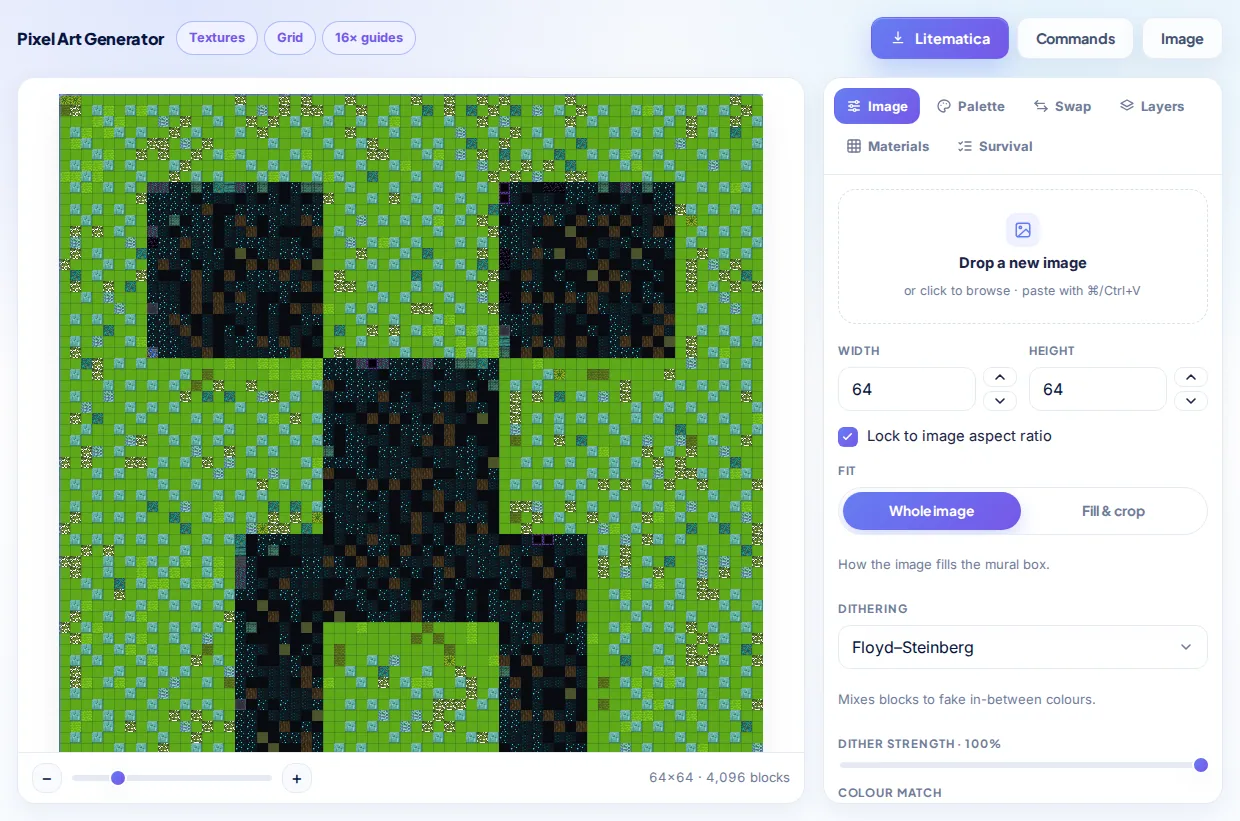Switch to the Image settings tab
Image resolution: width=1240 pixels, height=821 pixels.
[877, 106]
